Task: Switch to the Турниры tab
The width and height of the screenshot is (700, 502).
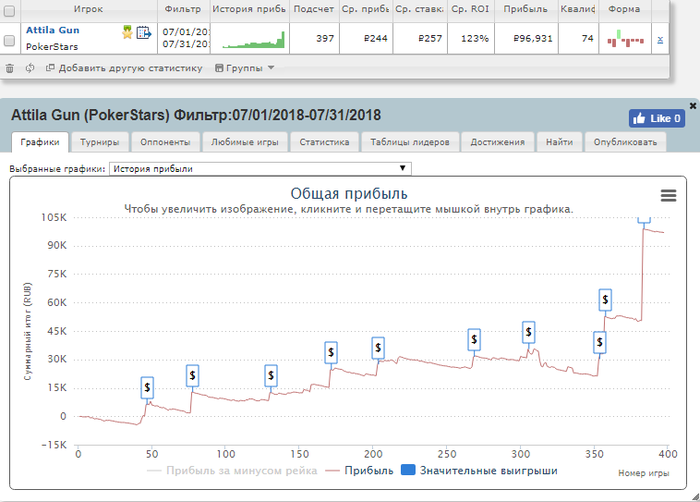Action: pyautogui.click(x=100, y=142)
